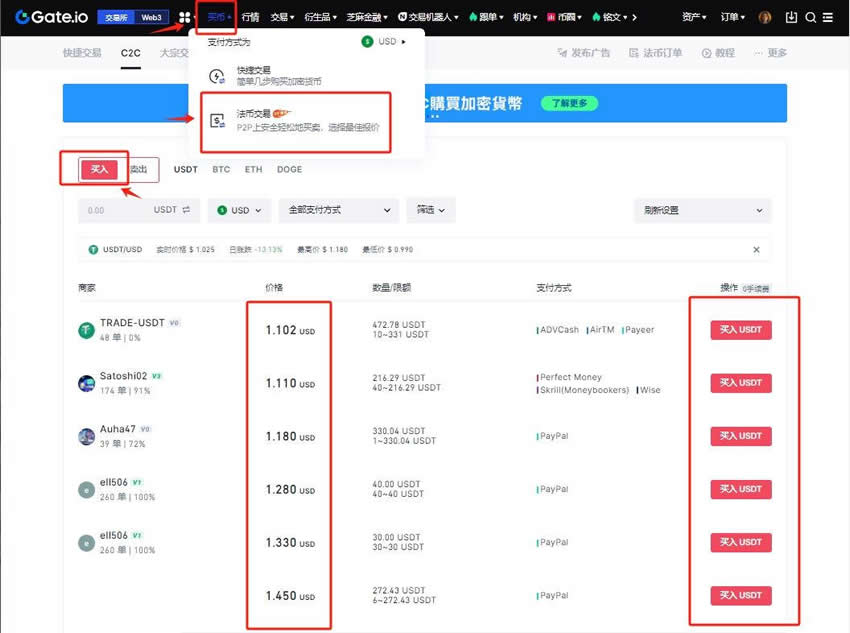This screenshot has width=850, height=633.
Task: Select the BTC coin tab
Action: (x=221, y=170)
